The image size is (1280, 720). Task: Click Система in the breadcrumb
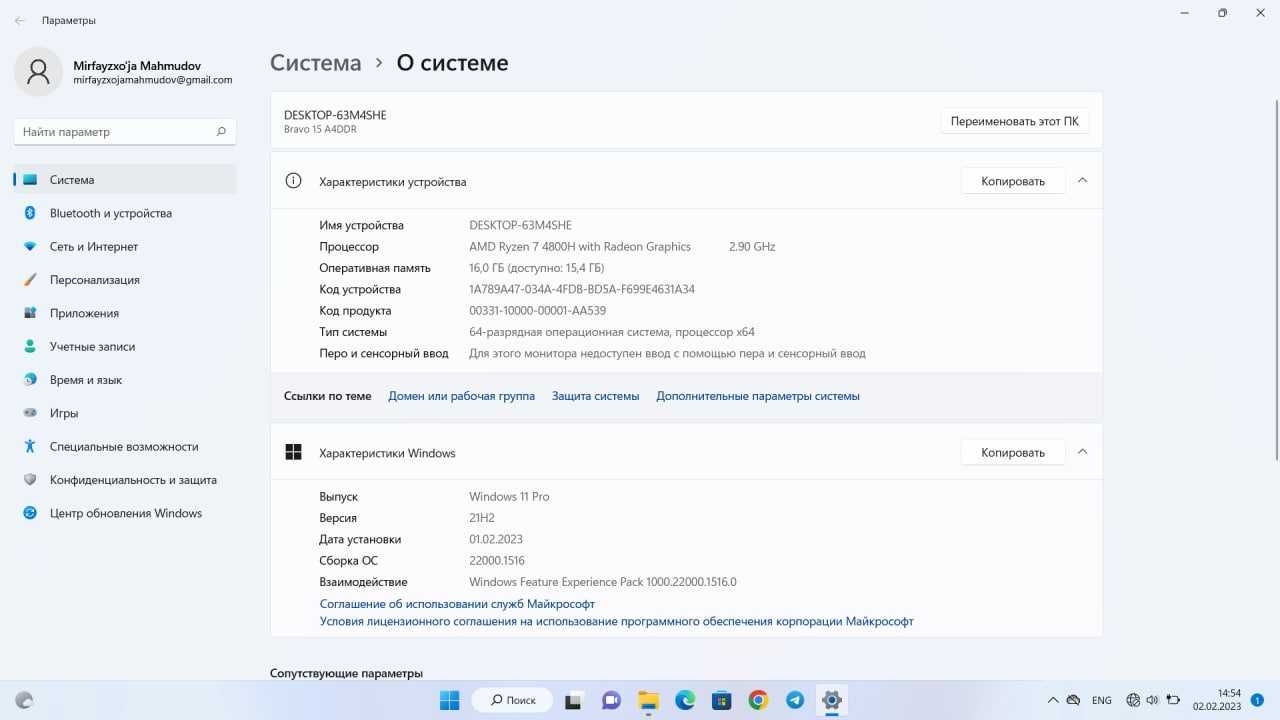point(316,63)
